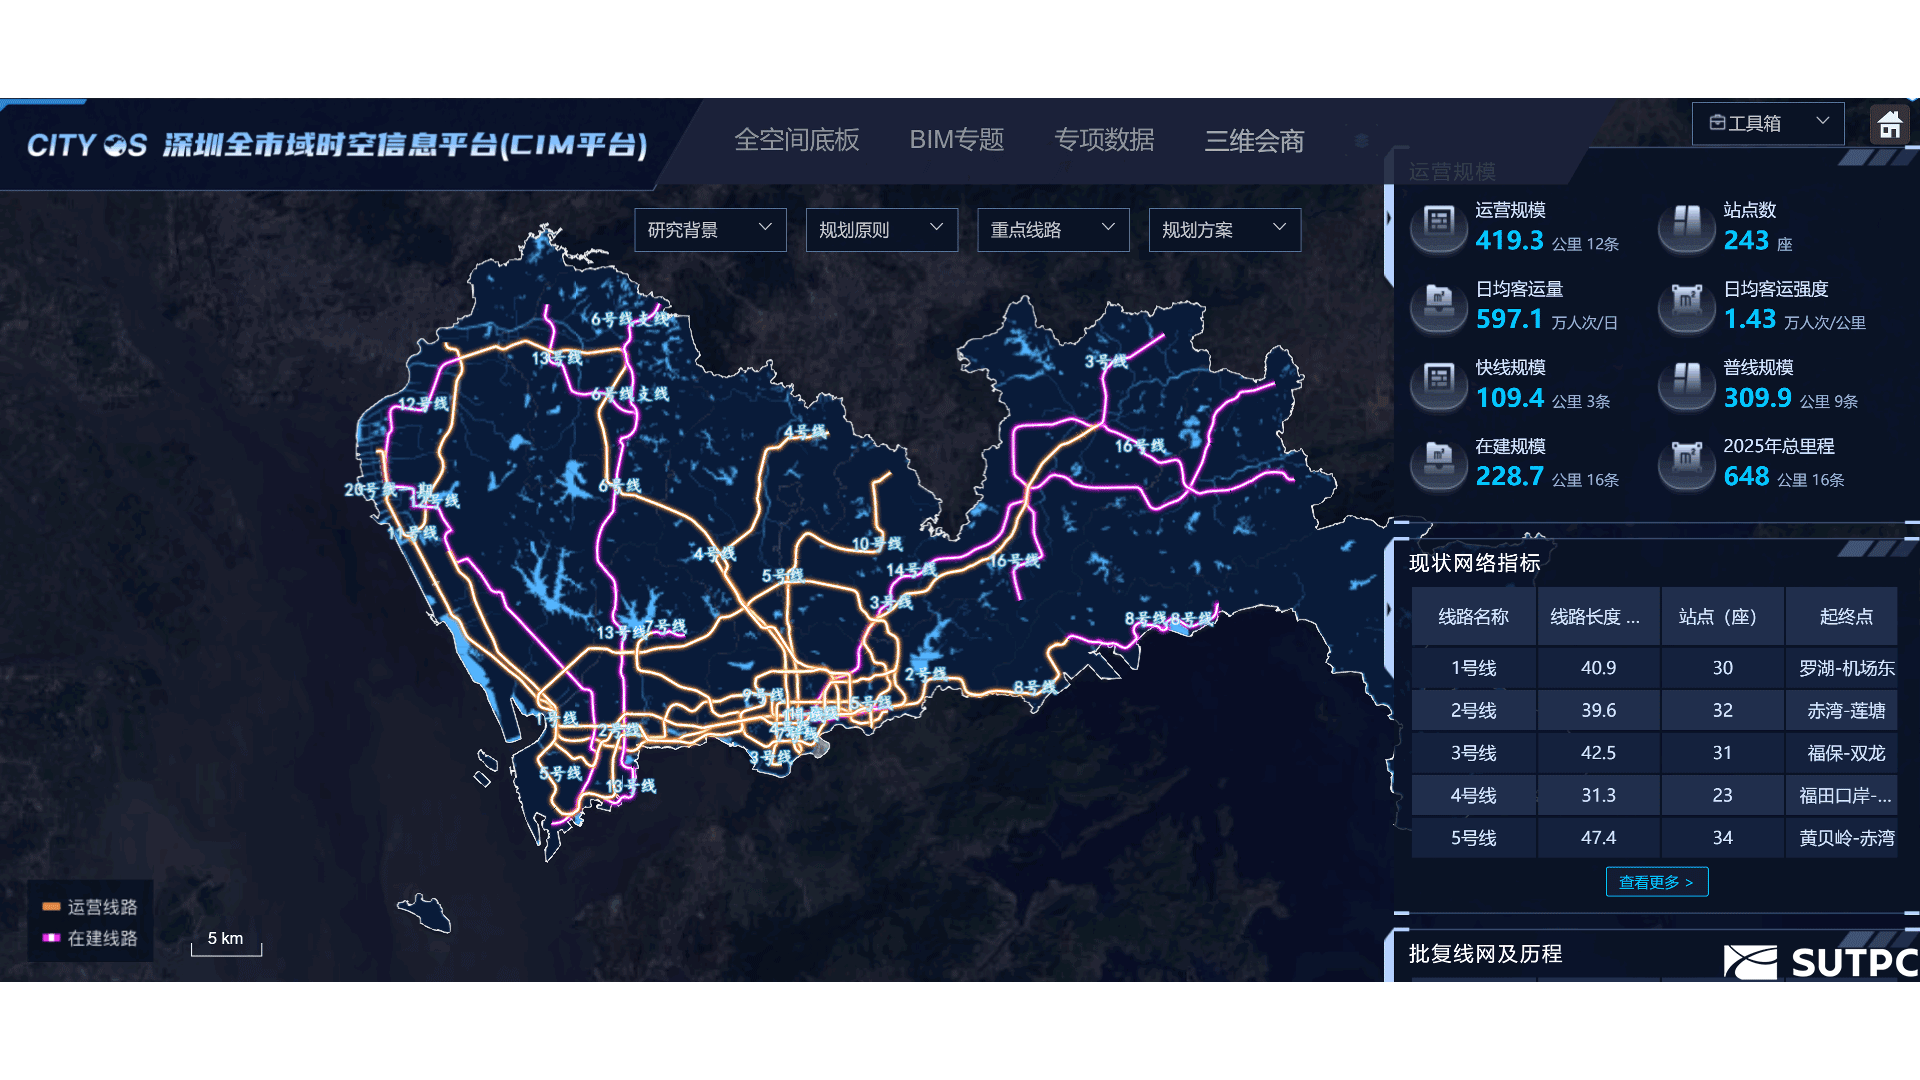Click the 在建线路 legend label
The height and width of the screenshot is (1080, 1920).
[x=102, y=938]
